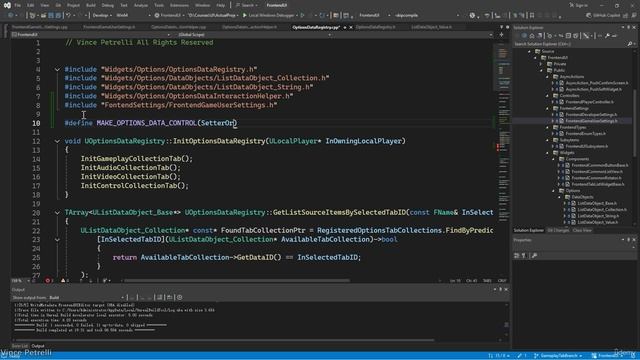Switch to Class View tab
The width and height of the screenshot is (640, 360).
[582, 231]
